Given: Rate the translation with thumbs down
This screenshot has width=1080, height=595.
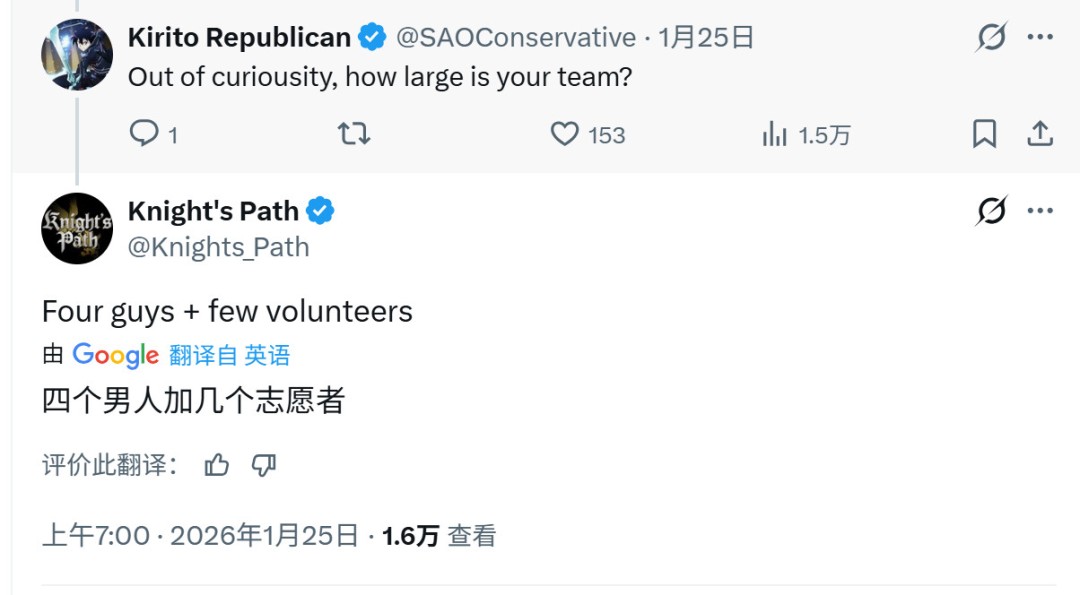Looking at the screenshot, I should 263,465.
